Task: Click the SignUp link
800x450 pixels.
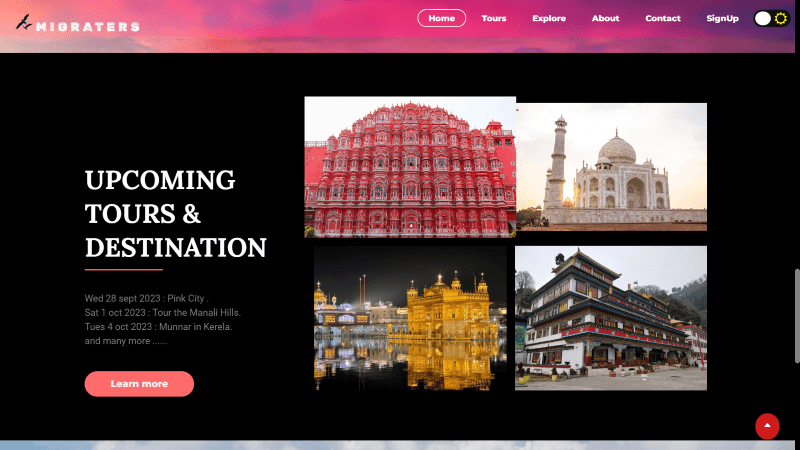Action: coord(722,18)
